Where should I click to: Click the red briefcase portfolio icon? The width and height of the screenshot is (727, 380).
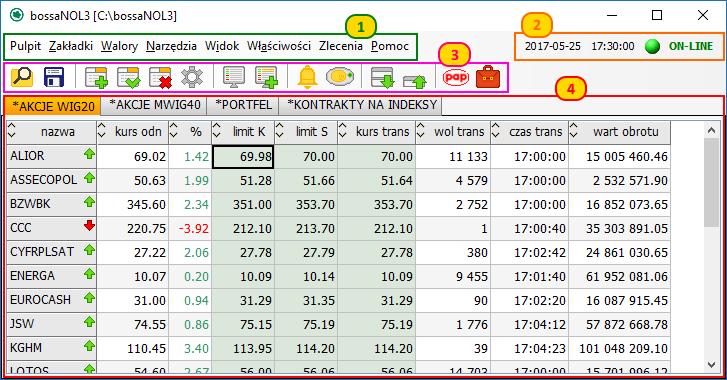click(488, 77)
